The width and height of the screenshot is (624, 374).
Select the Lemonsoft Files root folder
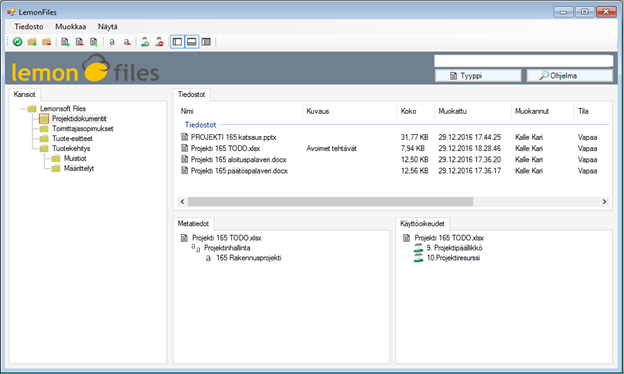[62, 109]
